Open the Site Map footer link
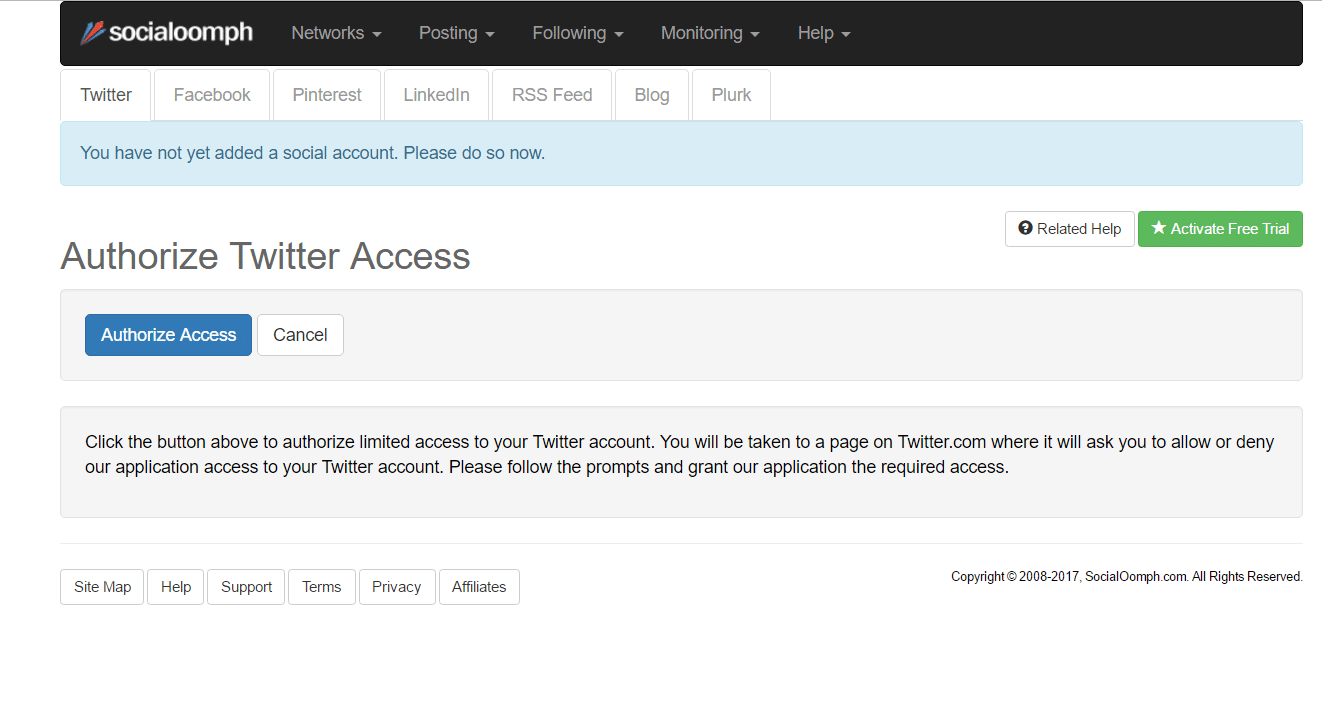The height and width of the screenshot is (715, 1342). 102,587
